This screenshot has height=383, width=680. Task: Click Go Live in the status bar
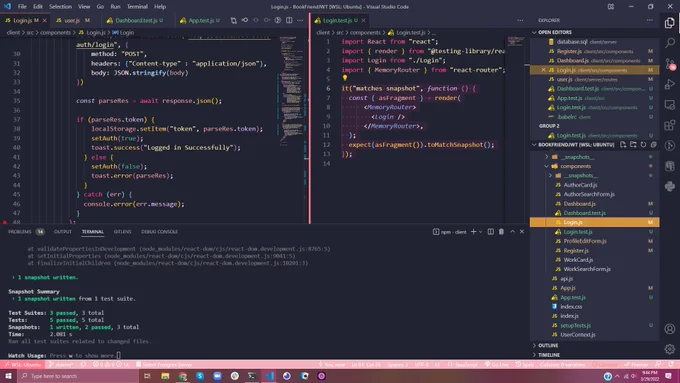497,364
